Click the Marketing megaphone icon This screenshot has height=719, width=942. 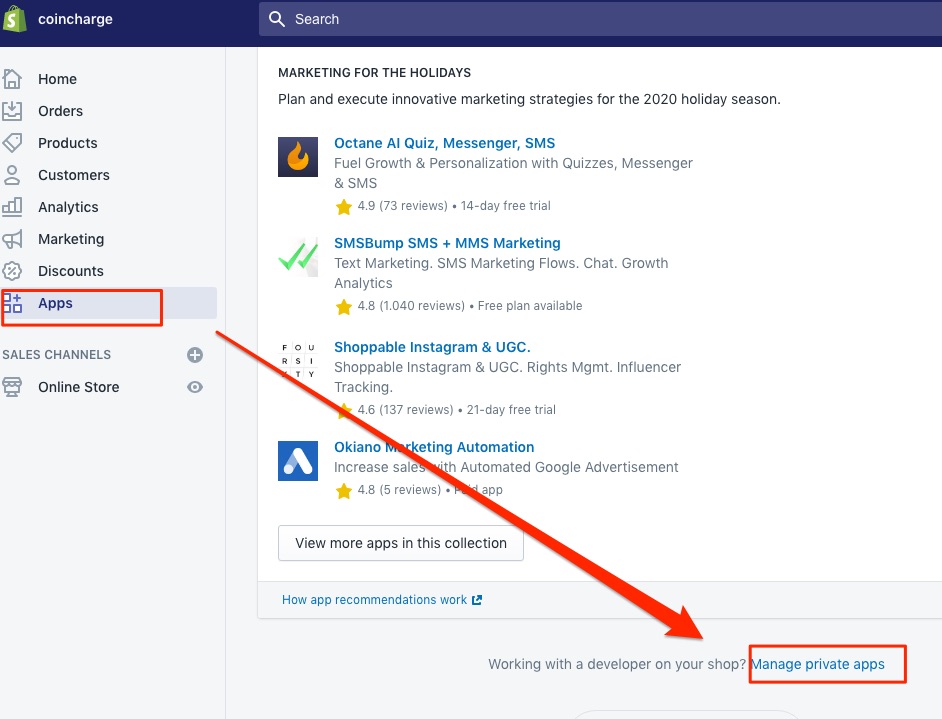point(12,239)
